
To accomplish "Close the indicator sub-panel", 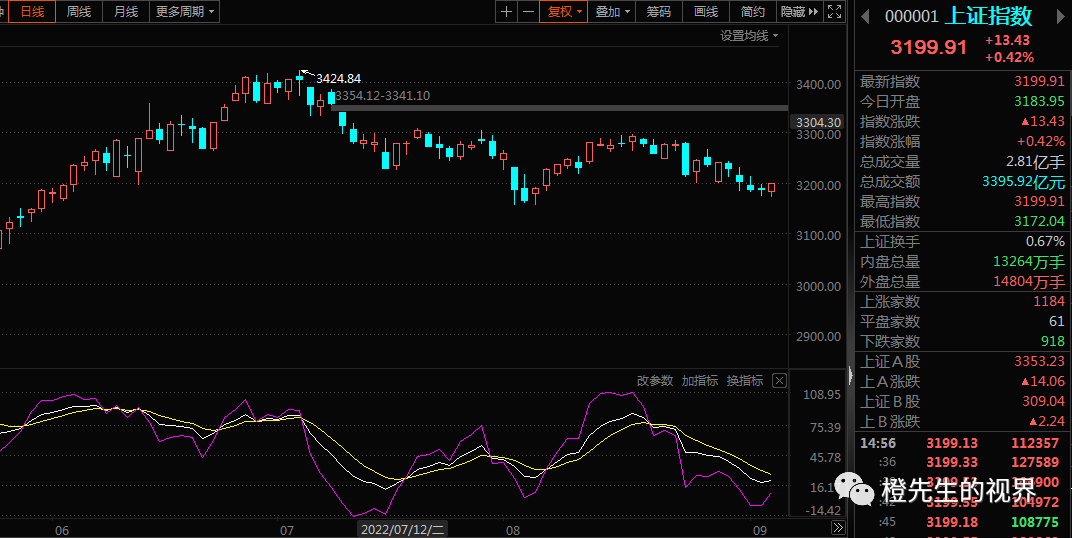I will (x=779, y=381).
